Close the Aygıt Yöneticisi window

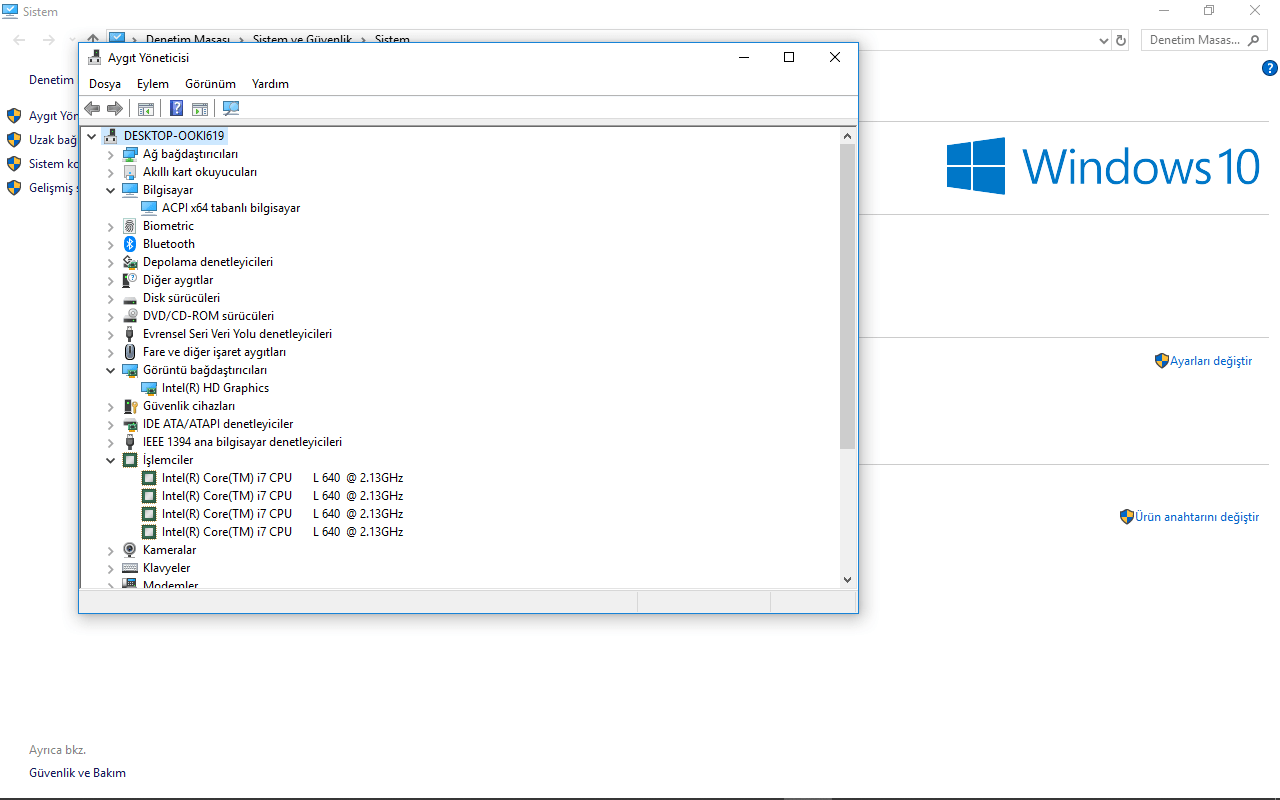pos(835,57)
